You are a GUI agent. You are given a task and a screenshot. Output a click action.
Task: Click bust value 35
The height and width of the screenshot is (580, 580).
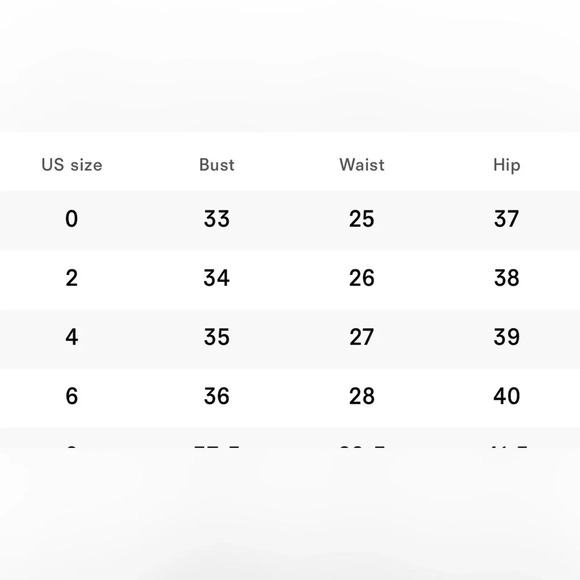(217, 337)
